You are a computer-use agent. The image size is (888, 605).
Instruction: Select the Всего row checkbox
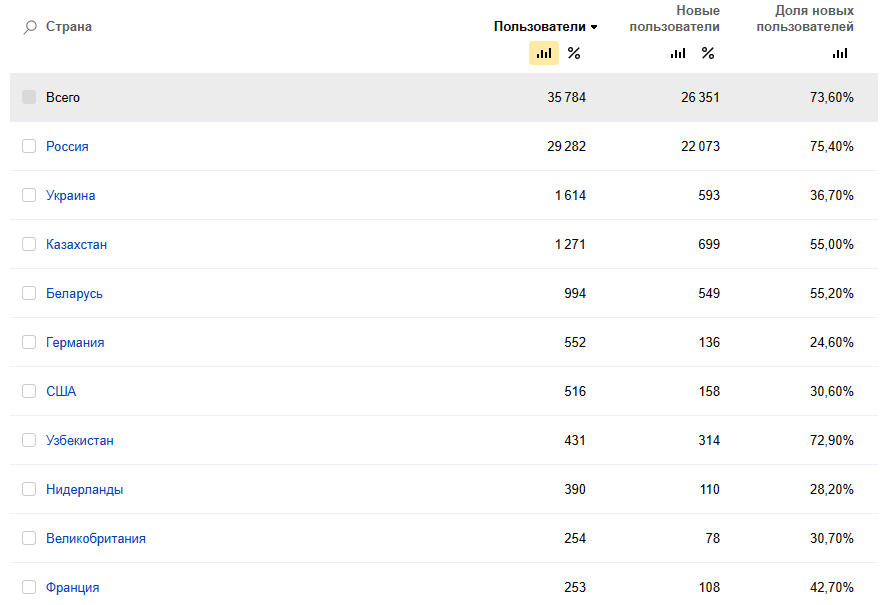point(29,97)
